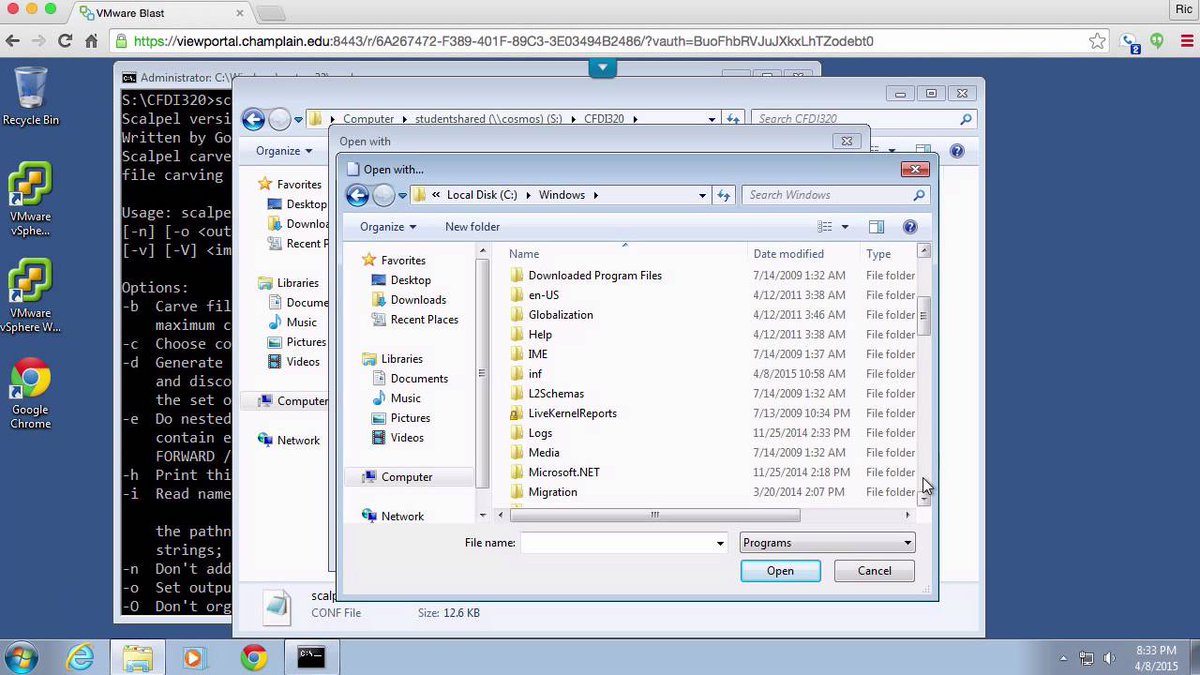Expand the VMware Blast toolbar tab

click(602, 68)
